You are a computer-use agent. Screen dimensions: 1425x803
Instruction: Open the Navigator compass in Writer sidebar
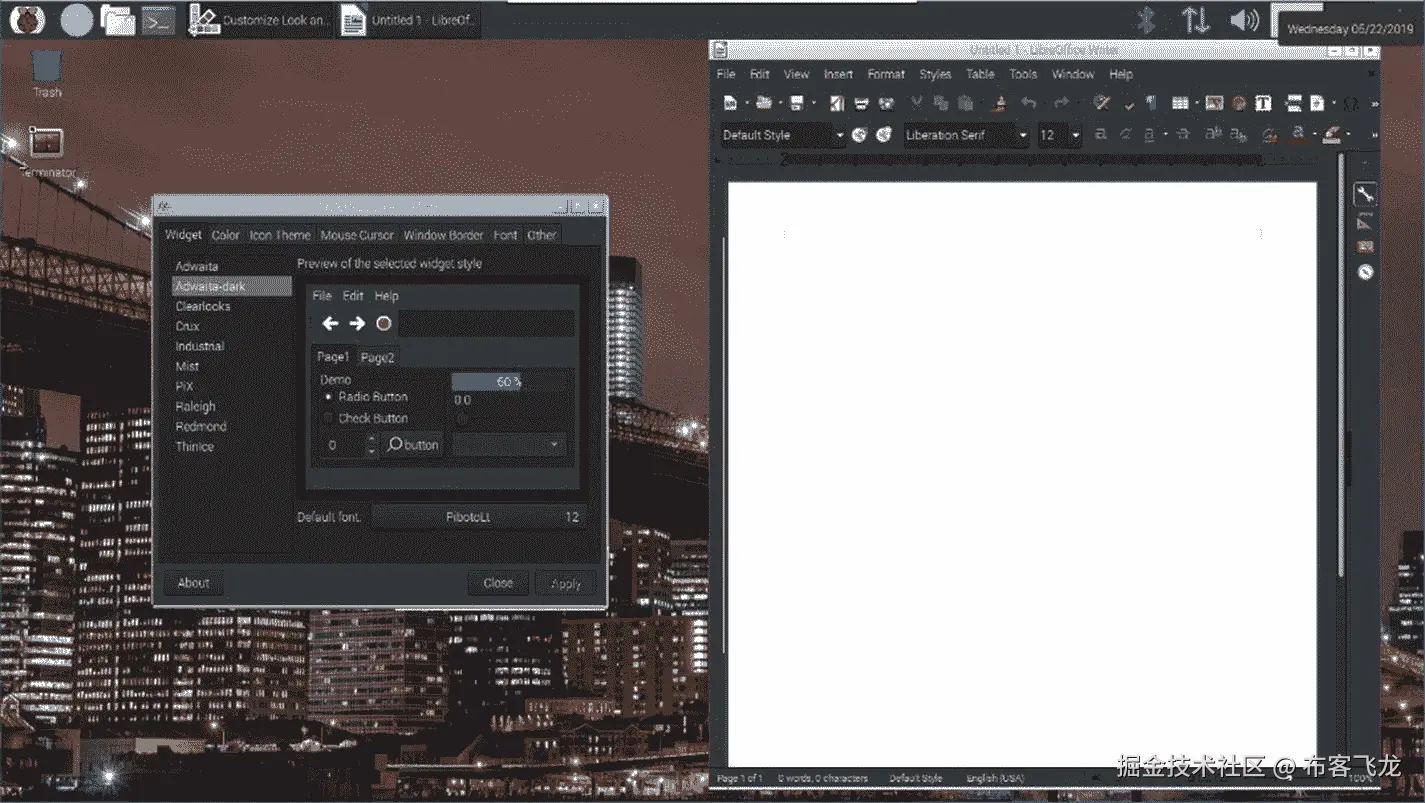[1365, 271]
